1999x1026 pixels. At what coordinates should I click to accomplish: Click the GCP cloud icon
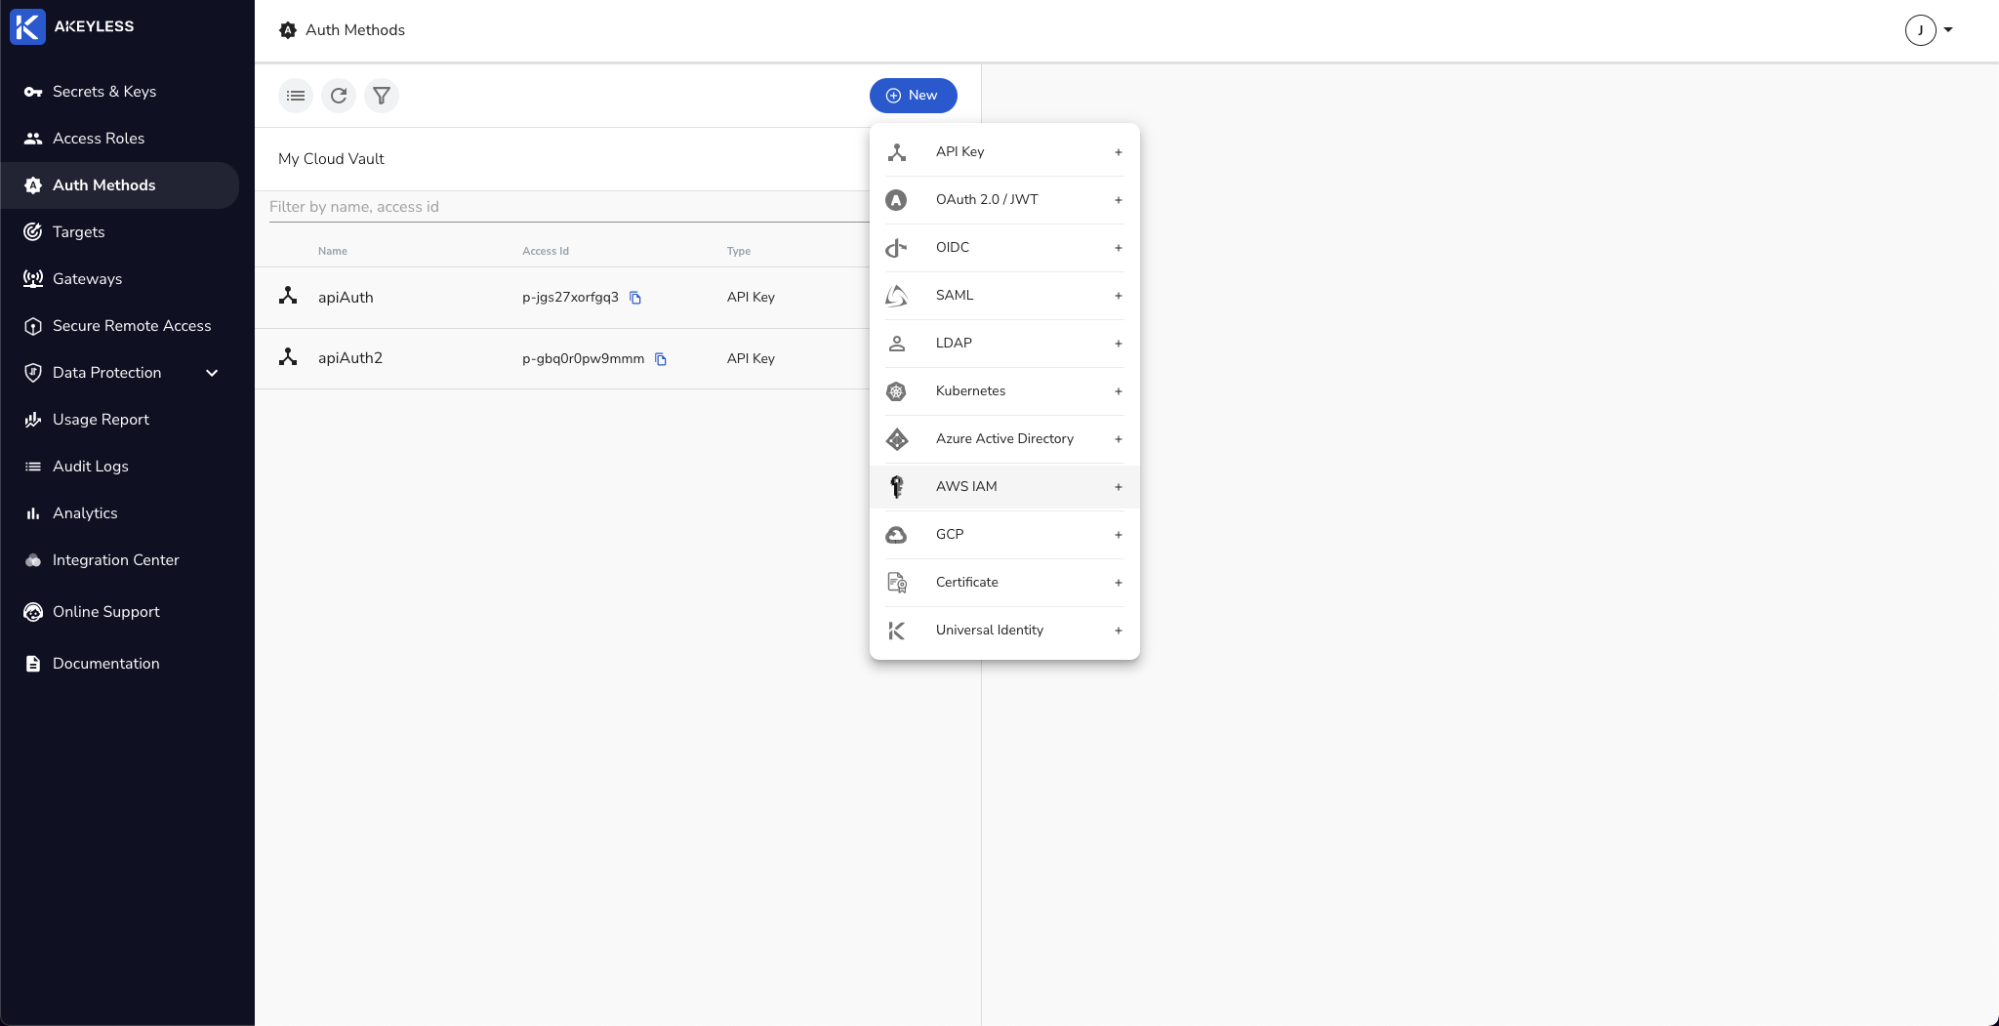click(x=896, y=535)
